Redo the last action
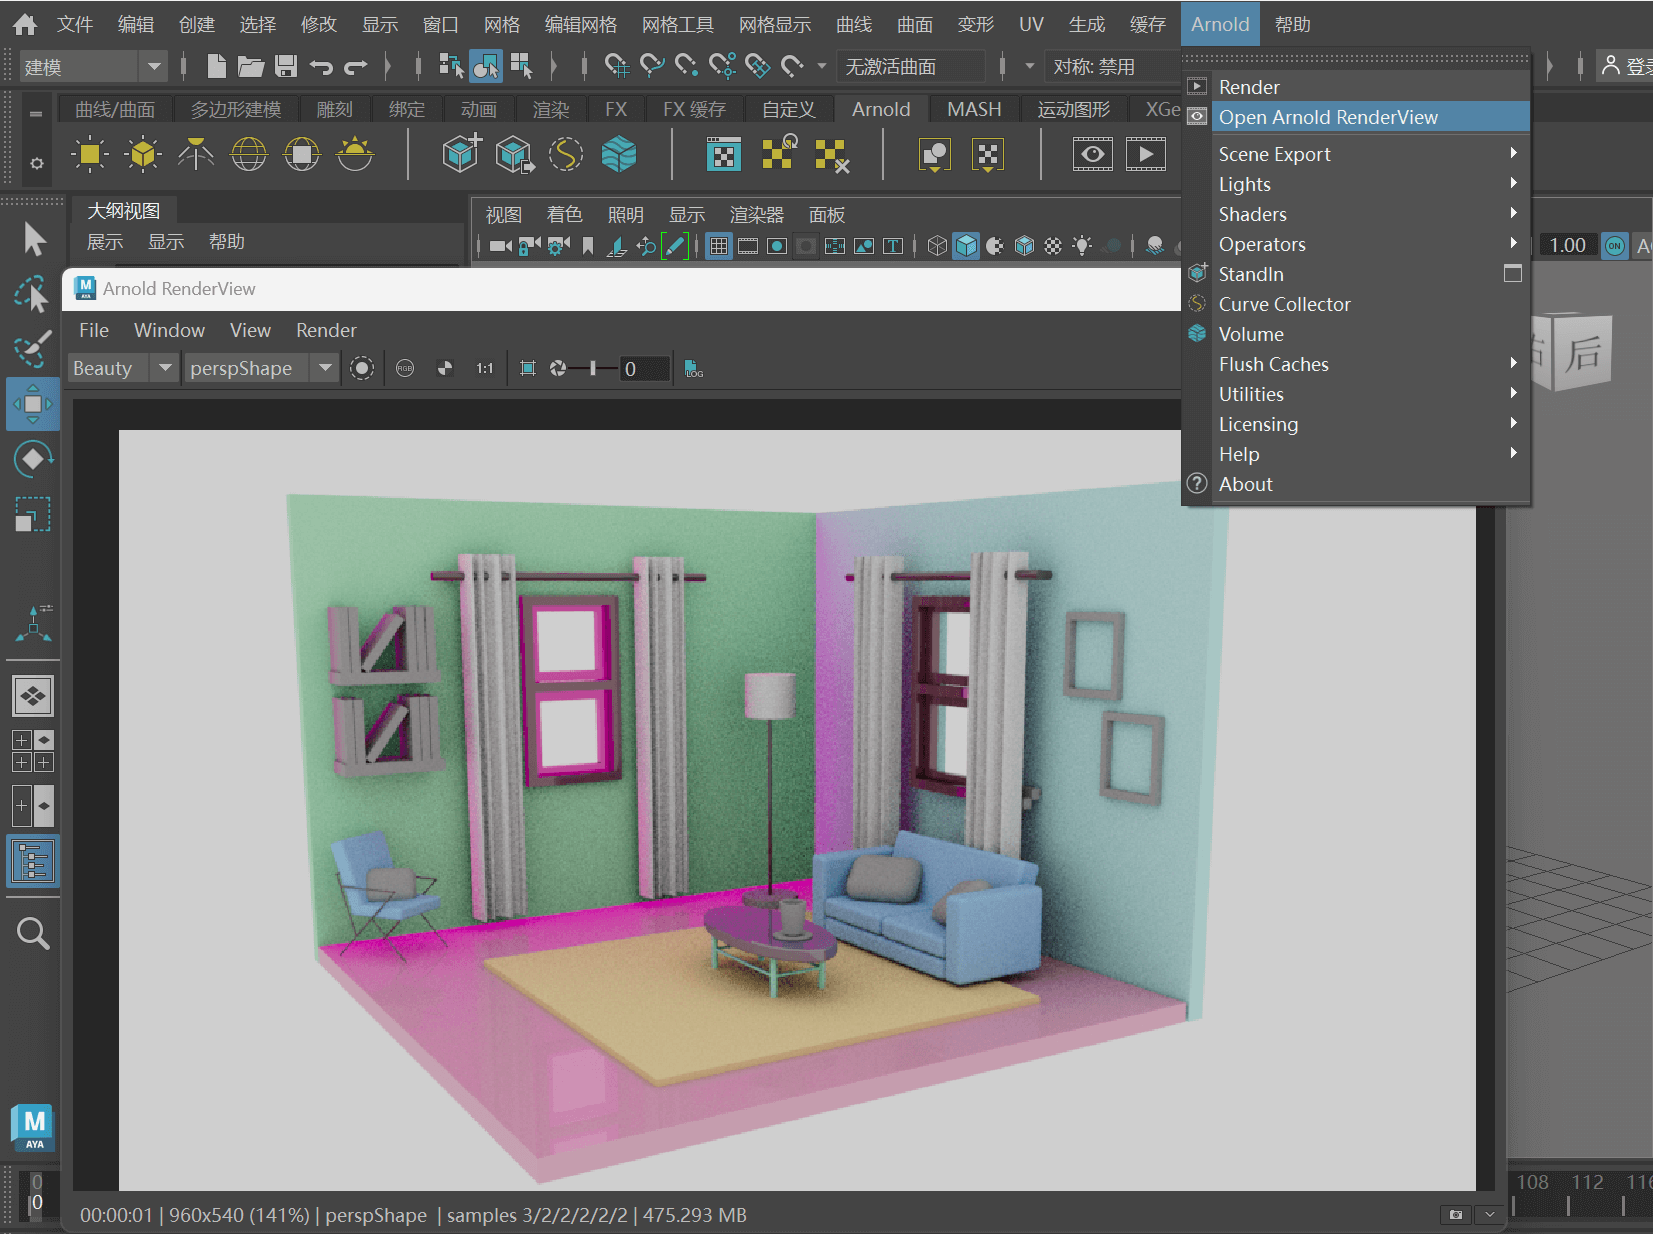Image resolution: width=1653 pixels, height=1234 pixels. pyautogui.click(x=356, y=67)
